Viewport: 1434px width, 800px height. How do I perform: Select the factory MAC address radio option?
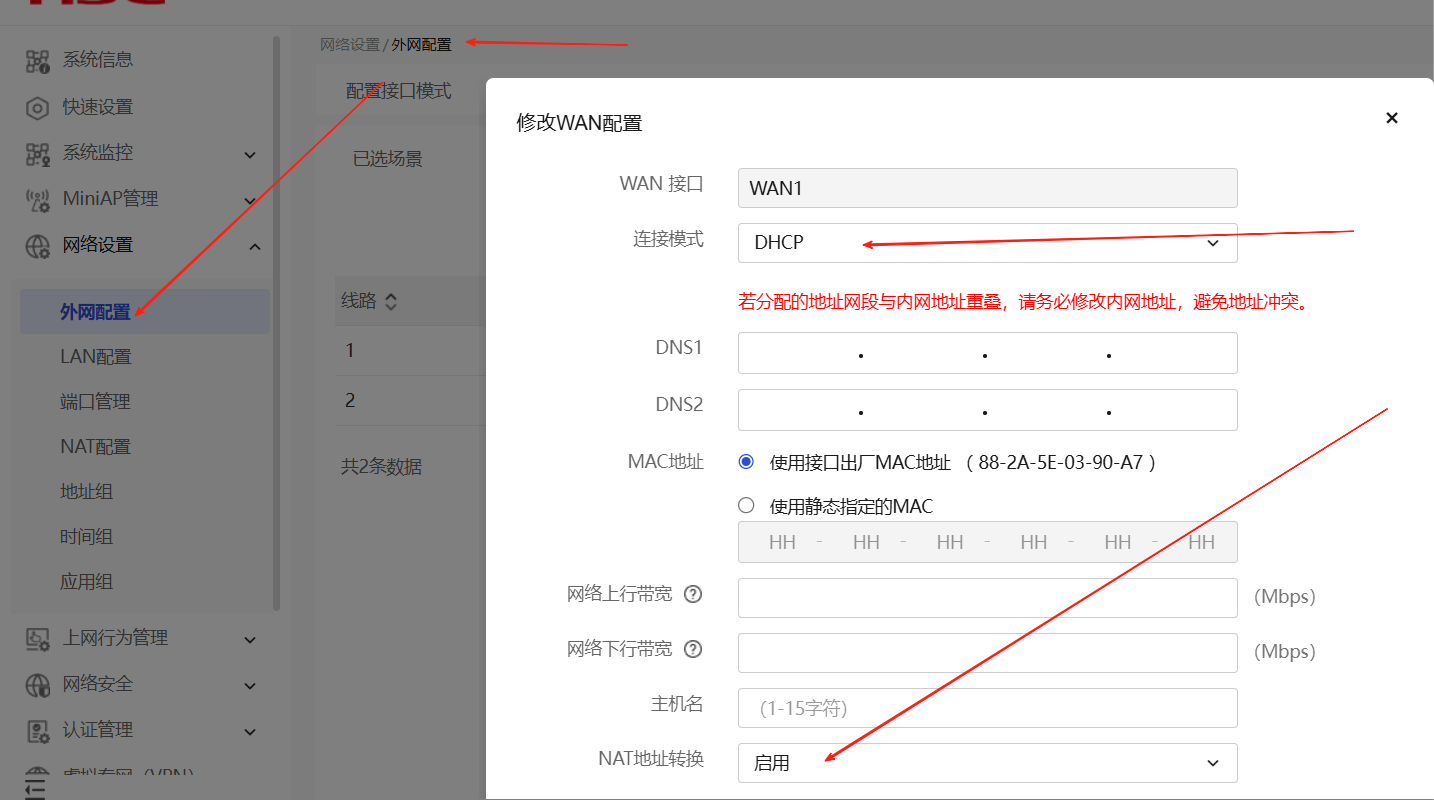[x=746, y=462]
